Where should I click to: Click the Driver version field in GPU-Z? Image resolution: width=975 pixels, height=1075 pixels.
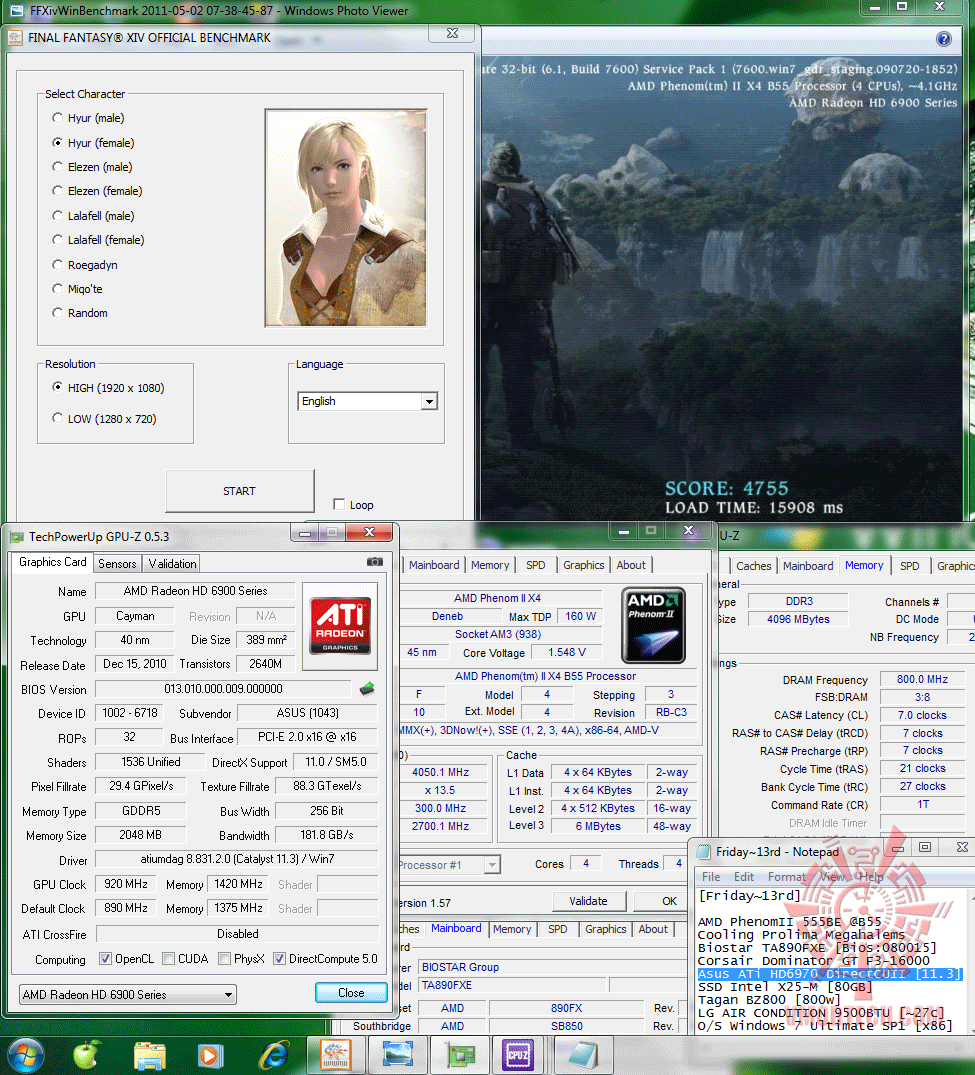click(x=237, y=858)
